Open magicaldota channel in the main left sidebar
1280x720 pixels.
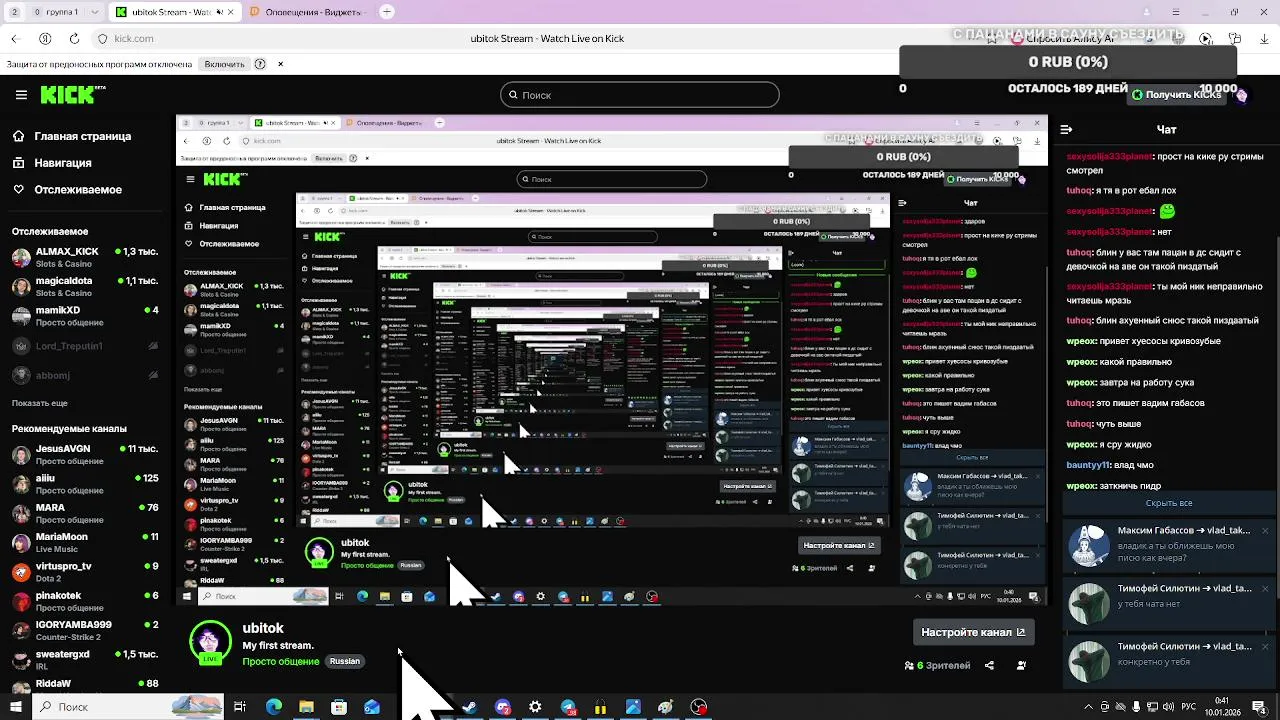pos(85,287)
